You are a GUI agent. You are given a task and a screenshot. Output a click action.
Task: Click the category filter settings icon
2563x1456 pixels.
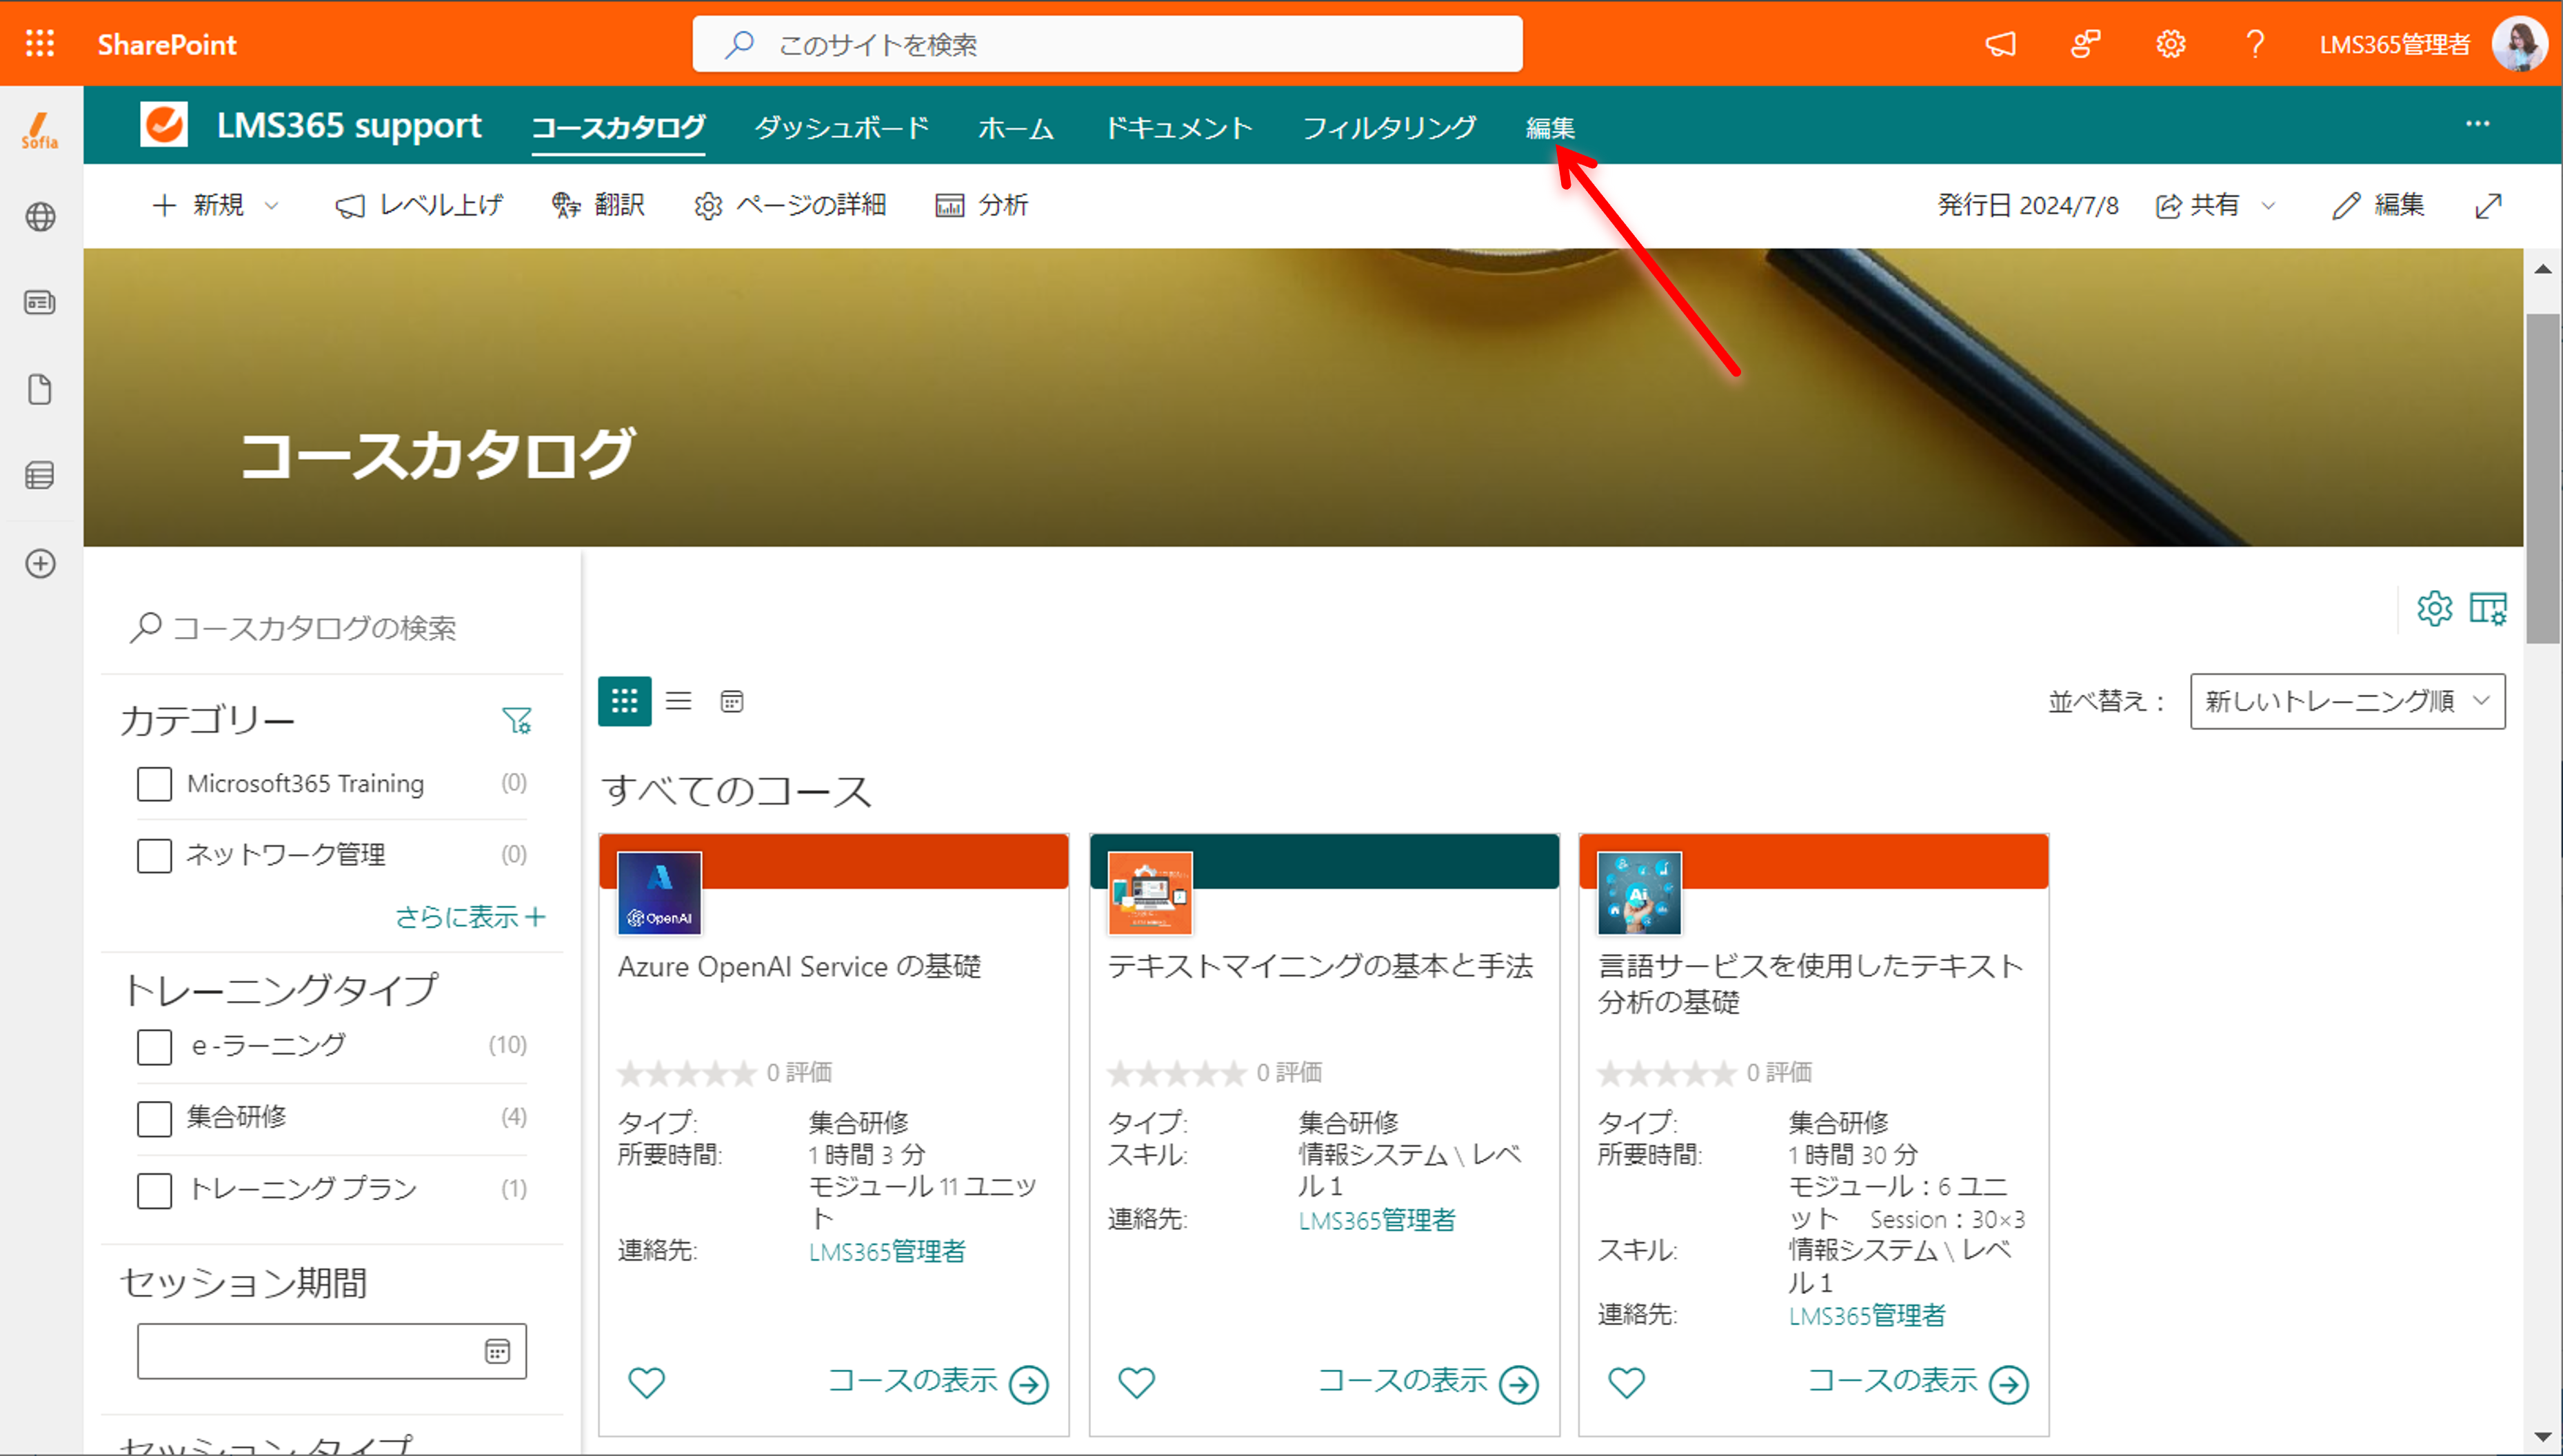click(x=517, y=720)
